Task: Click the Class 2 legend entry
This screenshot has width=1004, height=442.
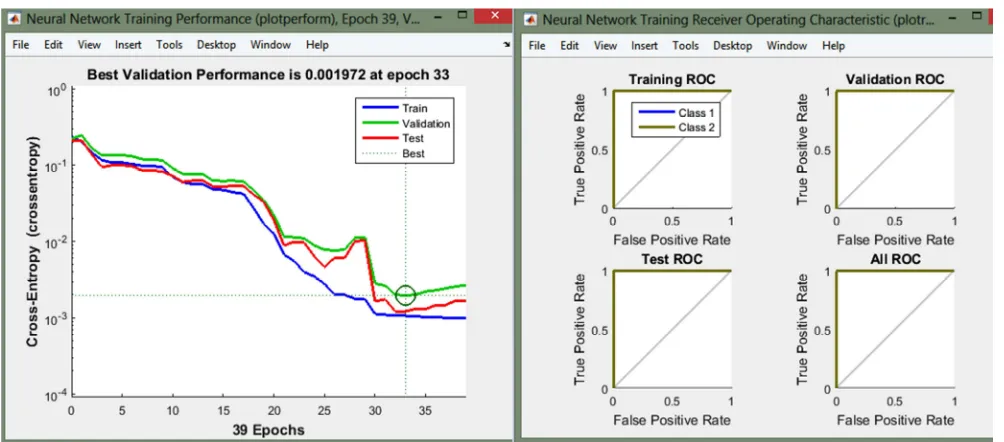Action: pyautogui.click(x=676, y=127)
